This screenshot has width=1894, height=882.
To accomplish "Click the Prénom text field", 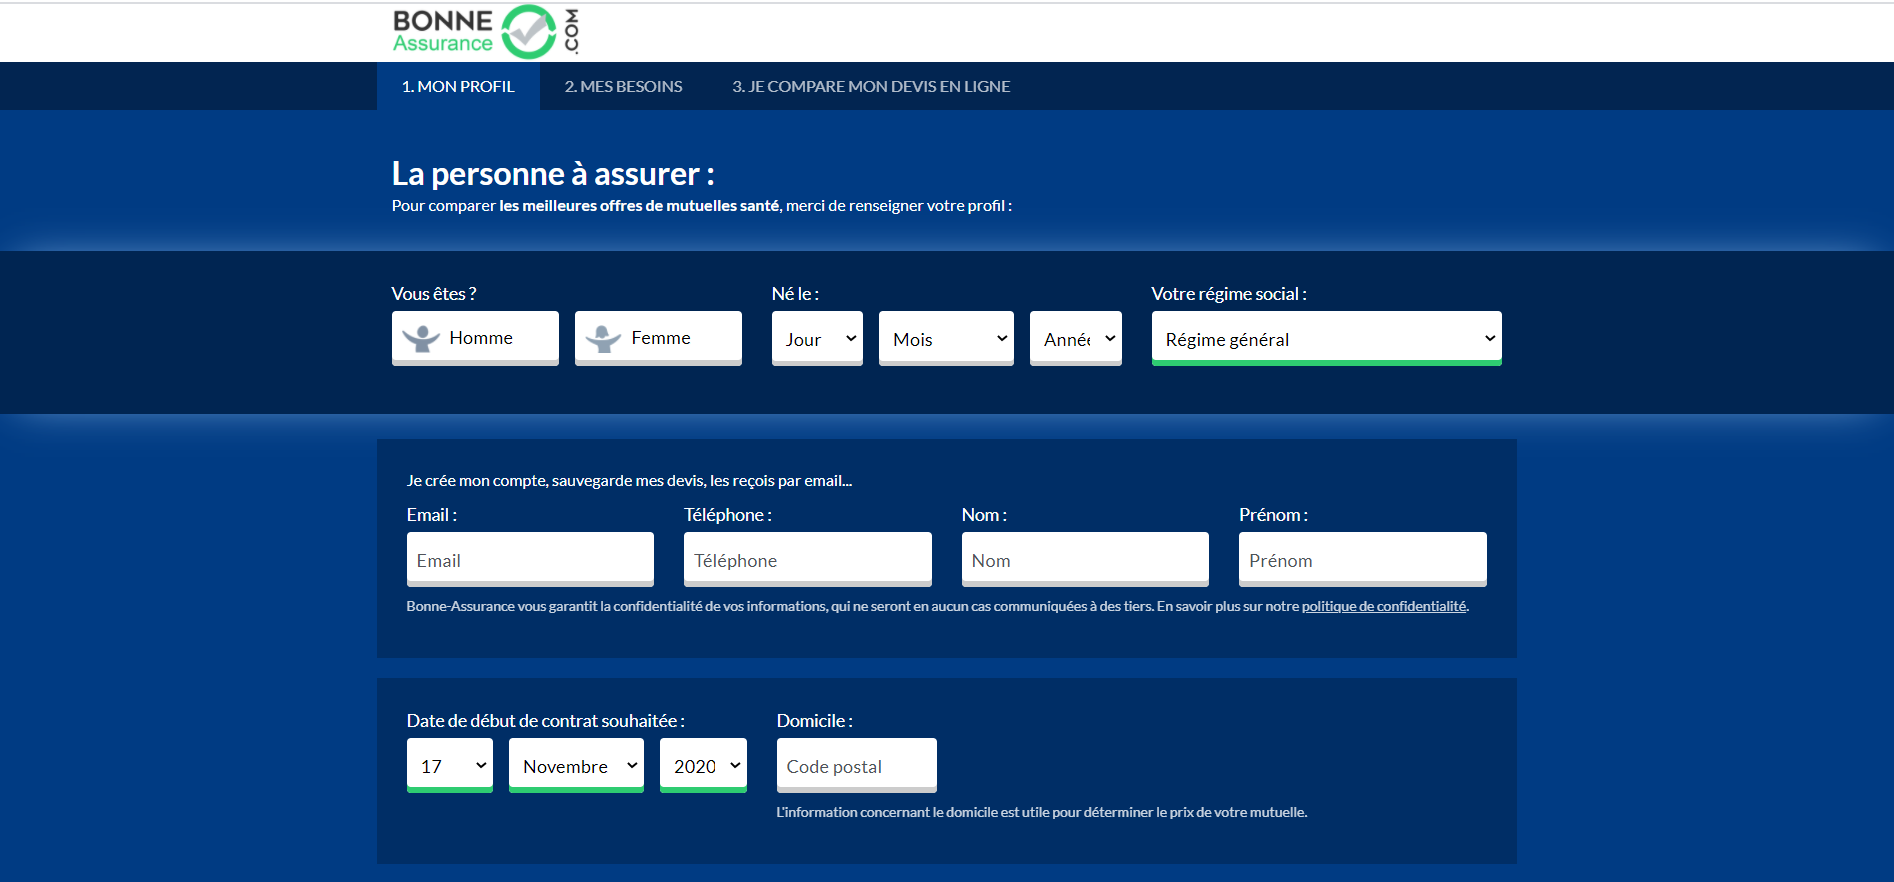I will [1362, 560].
